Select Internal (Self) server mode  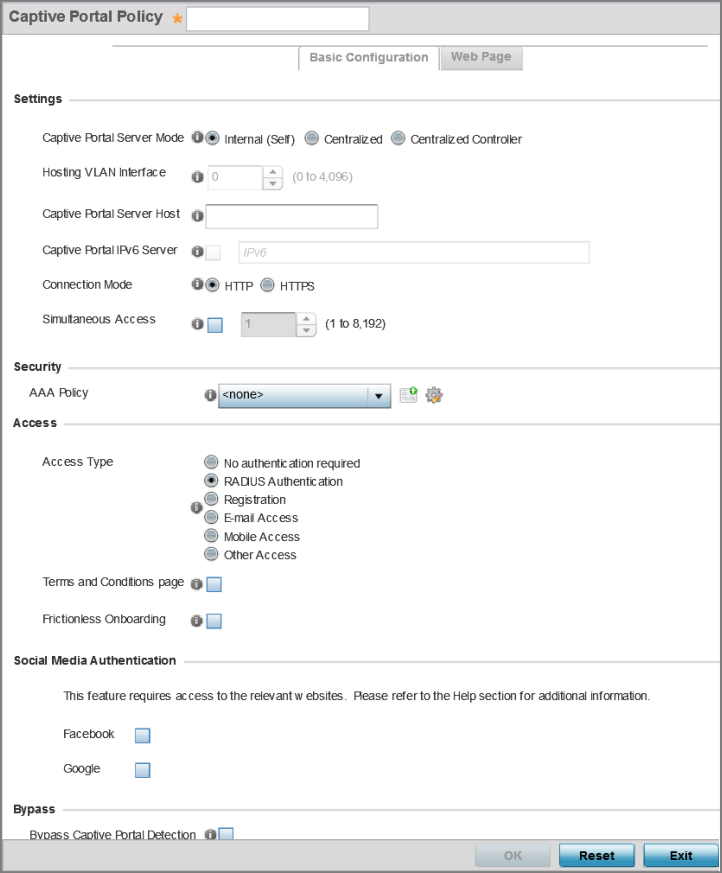pos(212,138)
